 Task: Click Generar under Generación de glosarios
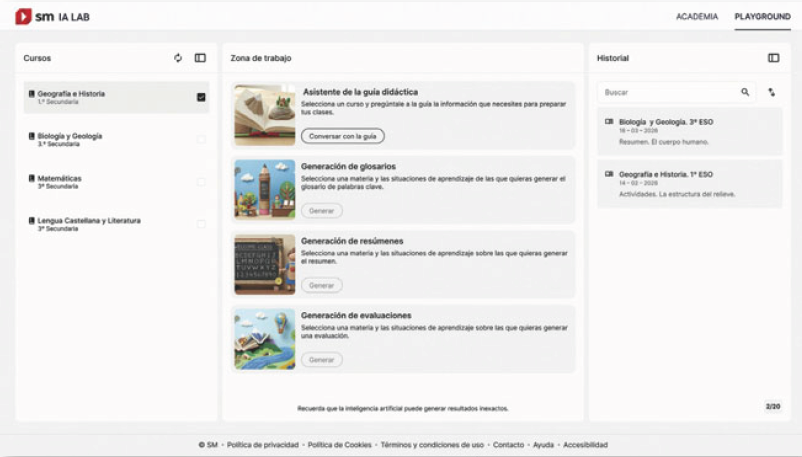[x=321, y=211]
